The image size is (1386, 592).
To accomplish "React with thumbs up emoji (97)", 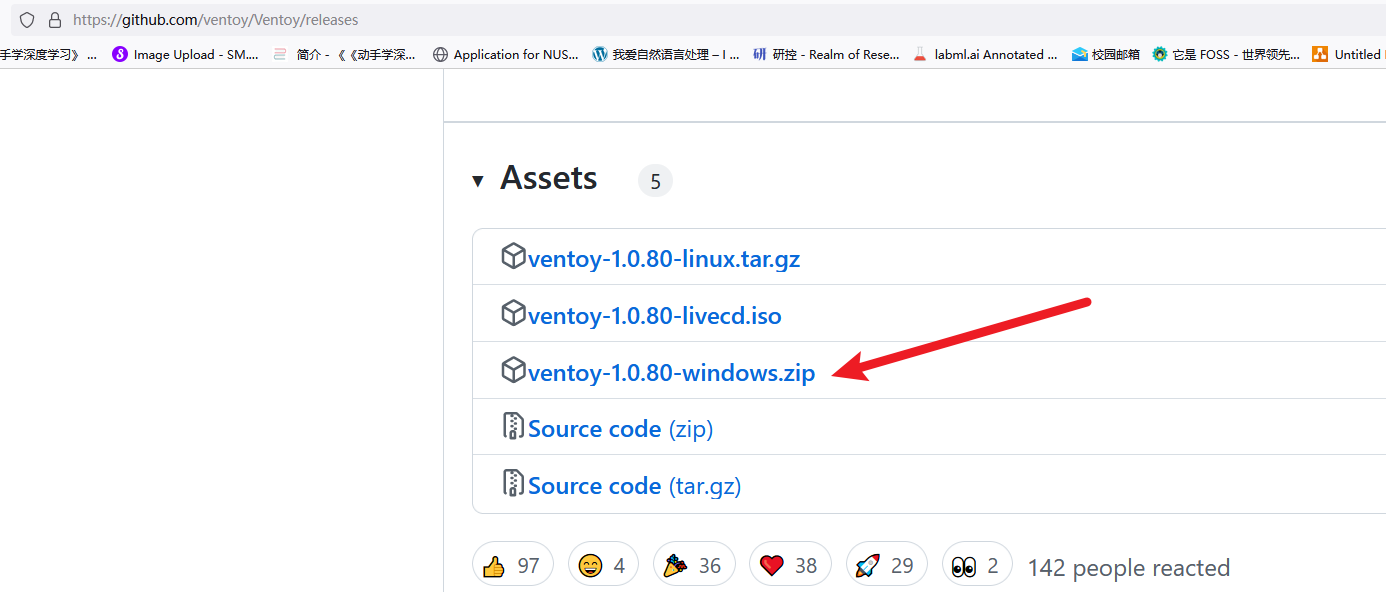I will point(511,565).
